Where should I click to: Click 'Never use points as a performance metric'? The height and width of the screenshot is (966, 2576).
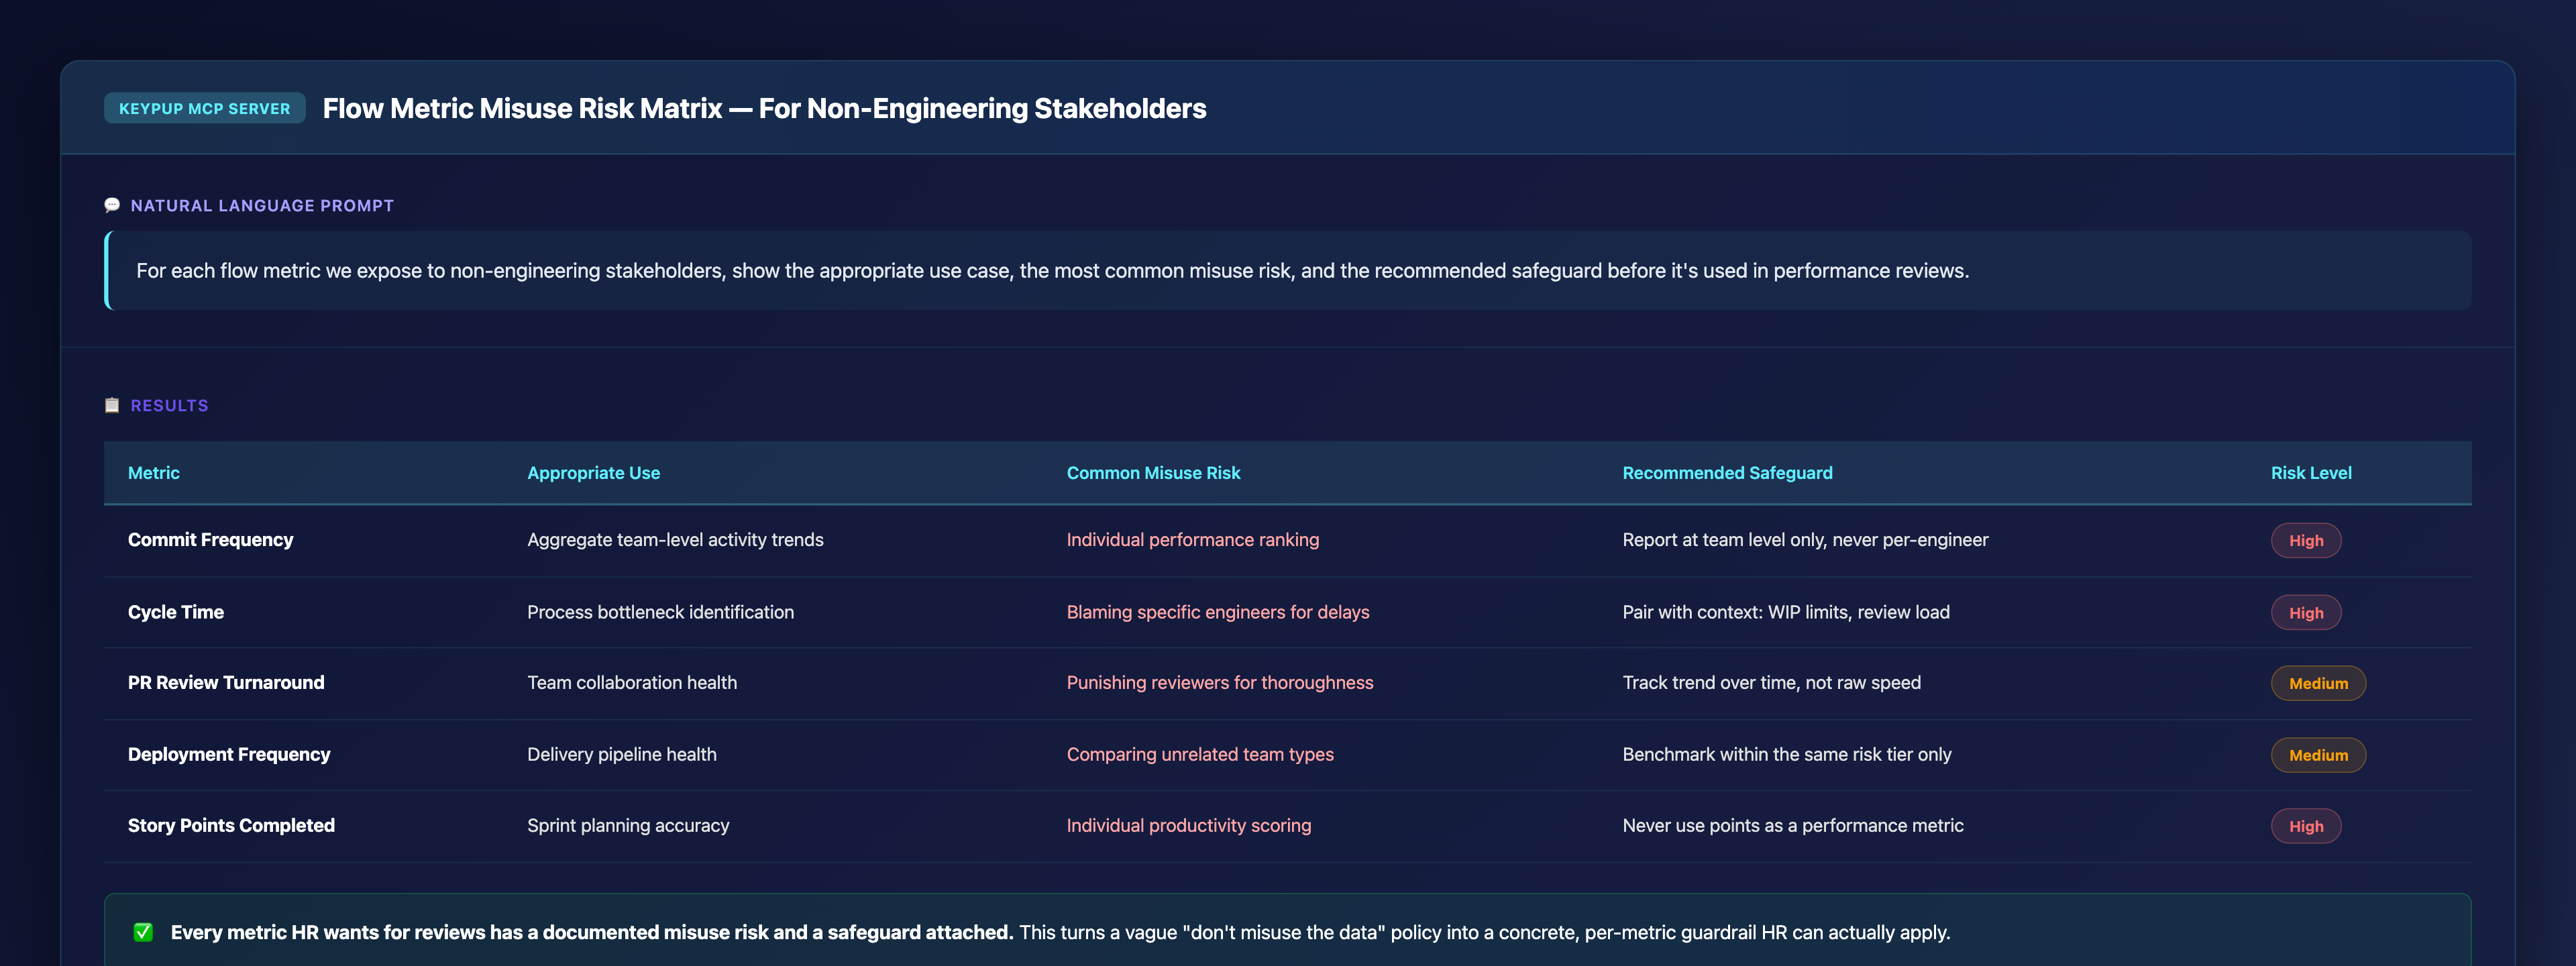point(1792,825)
